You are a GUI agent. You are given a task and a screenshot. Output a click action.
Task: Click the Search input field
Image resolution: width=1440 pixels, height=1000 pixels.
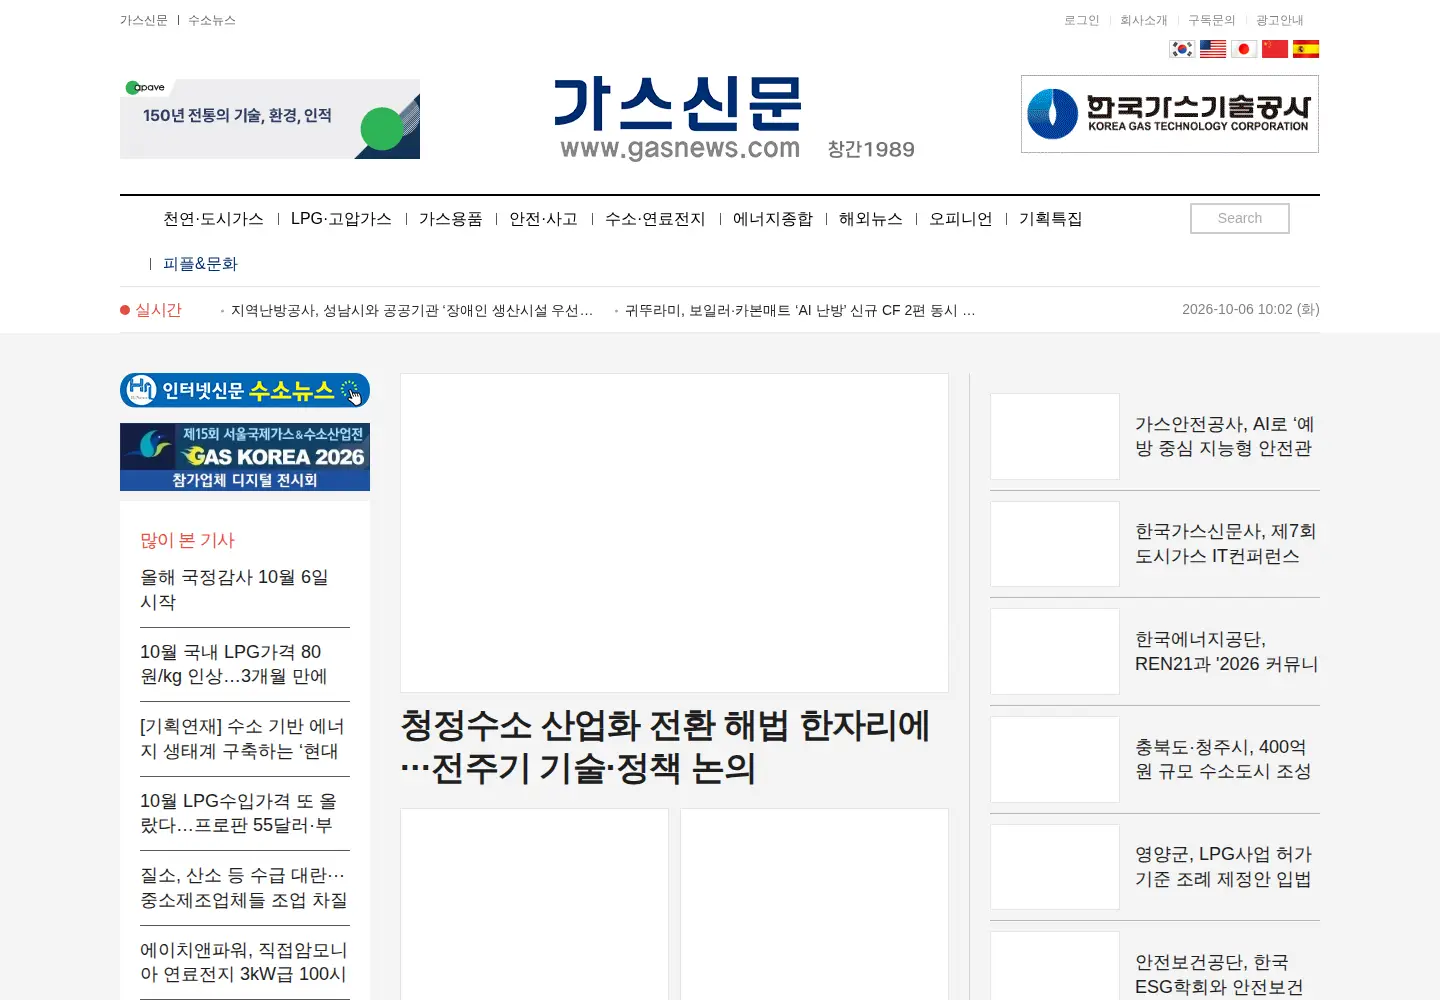[1240, 218]
